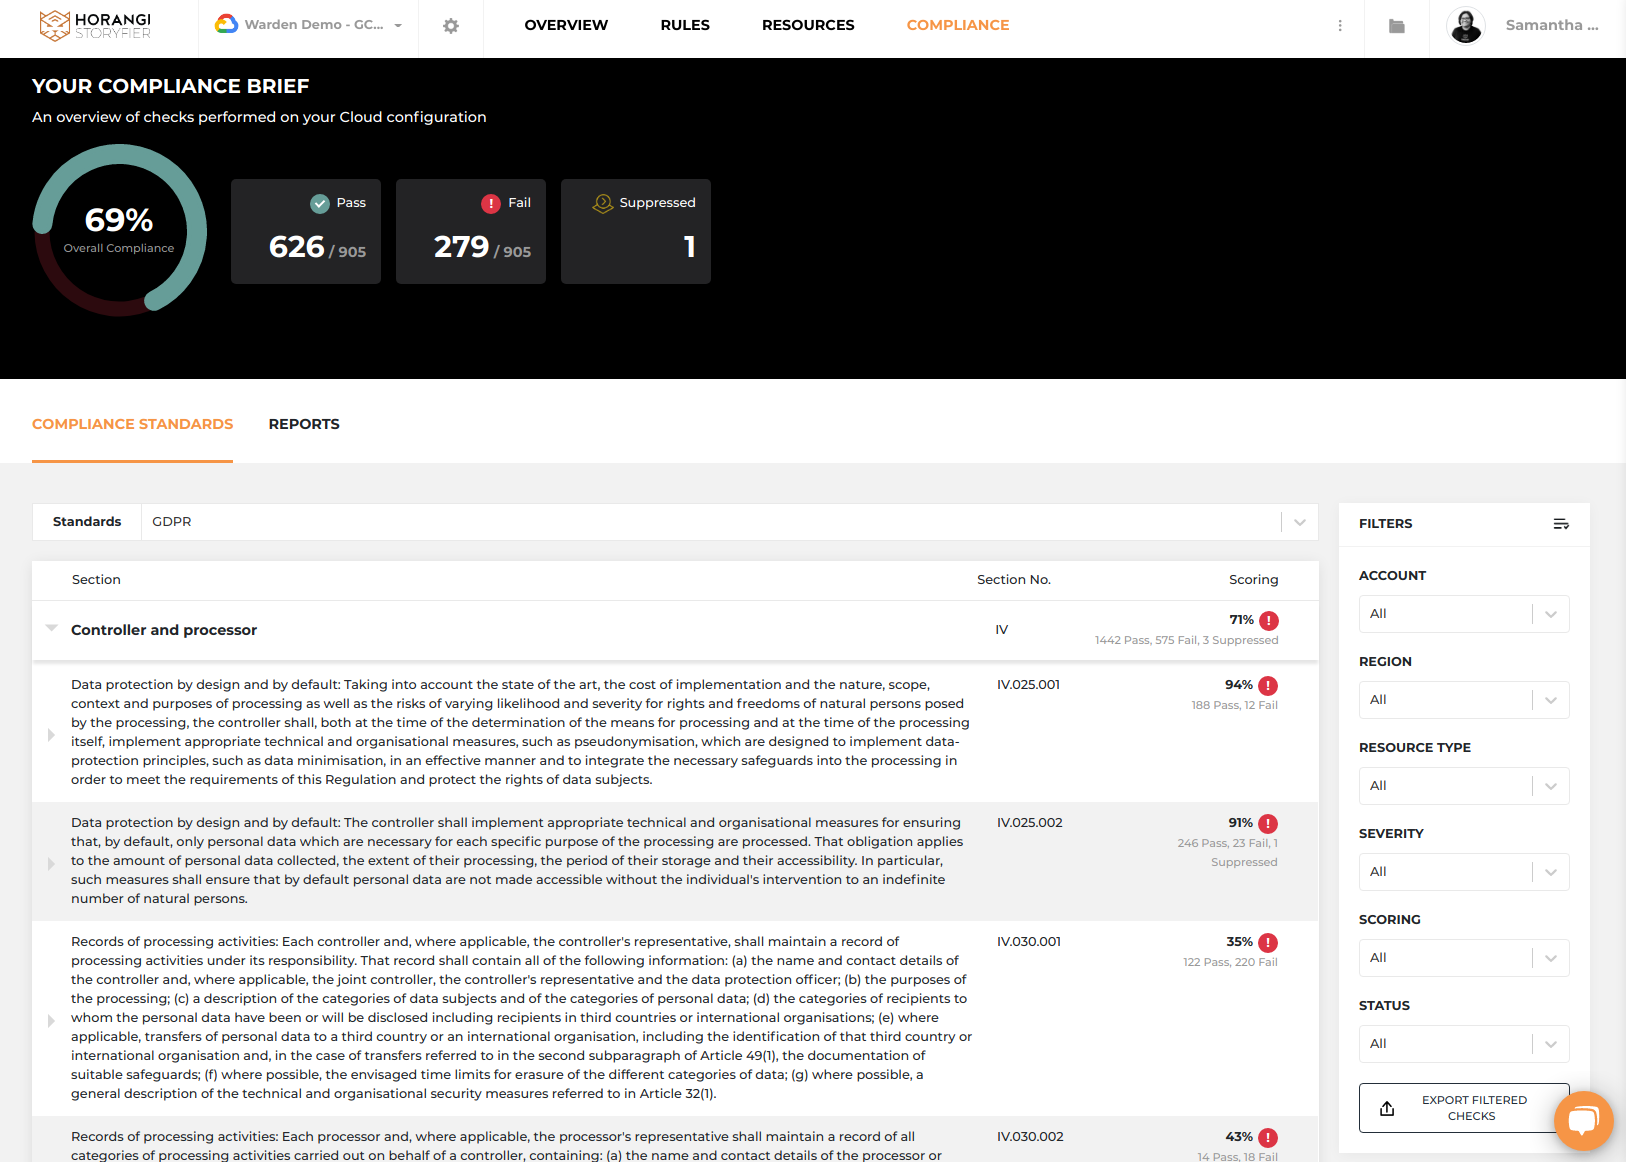Click section number IV.030.002
The height and width of the screenshot is (1162, 1626).
[1030, 1137]
